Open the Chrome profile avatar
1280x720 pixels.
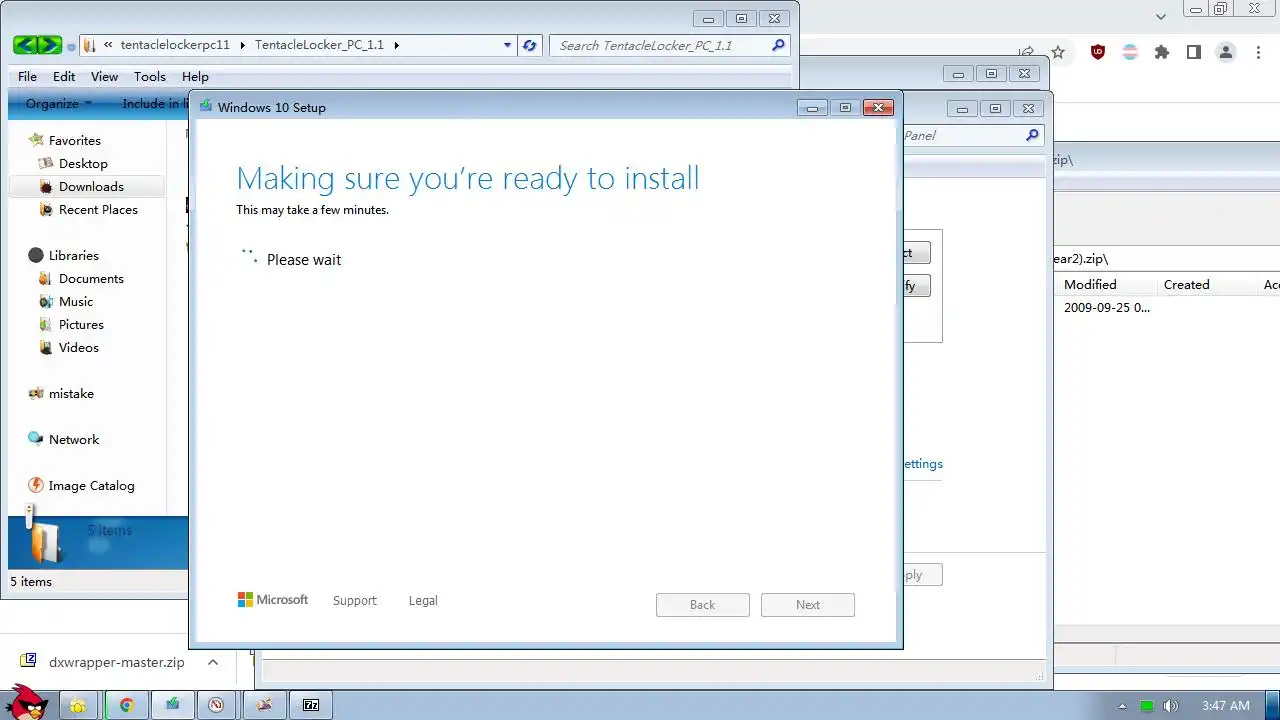pyautogui.click(x=1226, y=52)
